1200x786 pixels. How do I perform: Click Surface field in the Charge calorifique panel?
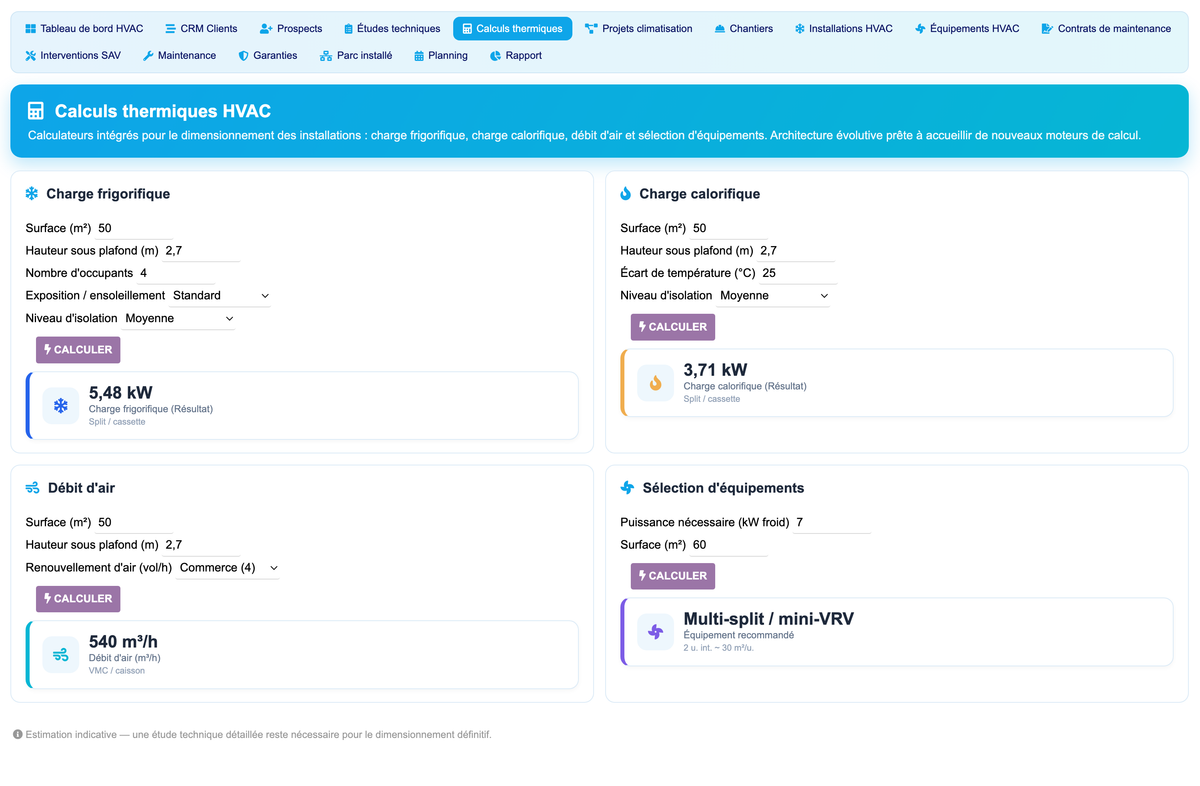[x=728, y=228]
